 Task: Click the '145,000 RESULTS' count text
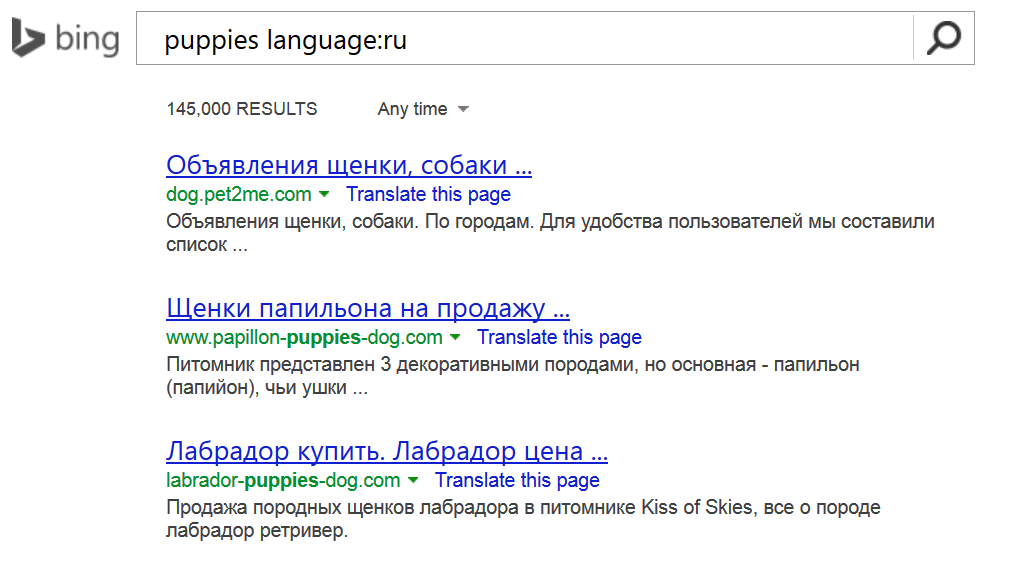coord(242,109)
